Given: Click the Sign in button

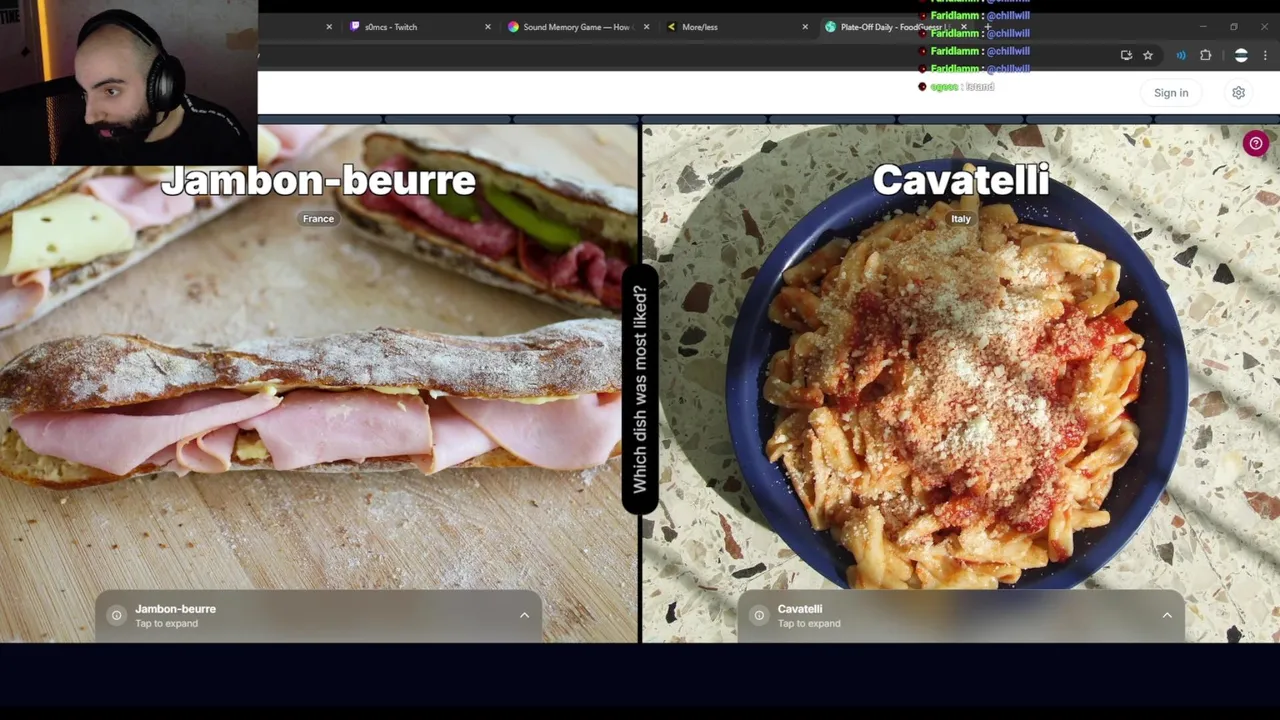Looking at the screenshot, I should point(1171,93).
